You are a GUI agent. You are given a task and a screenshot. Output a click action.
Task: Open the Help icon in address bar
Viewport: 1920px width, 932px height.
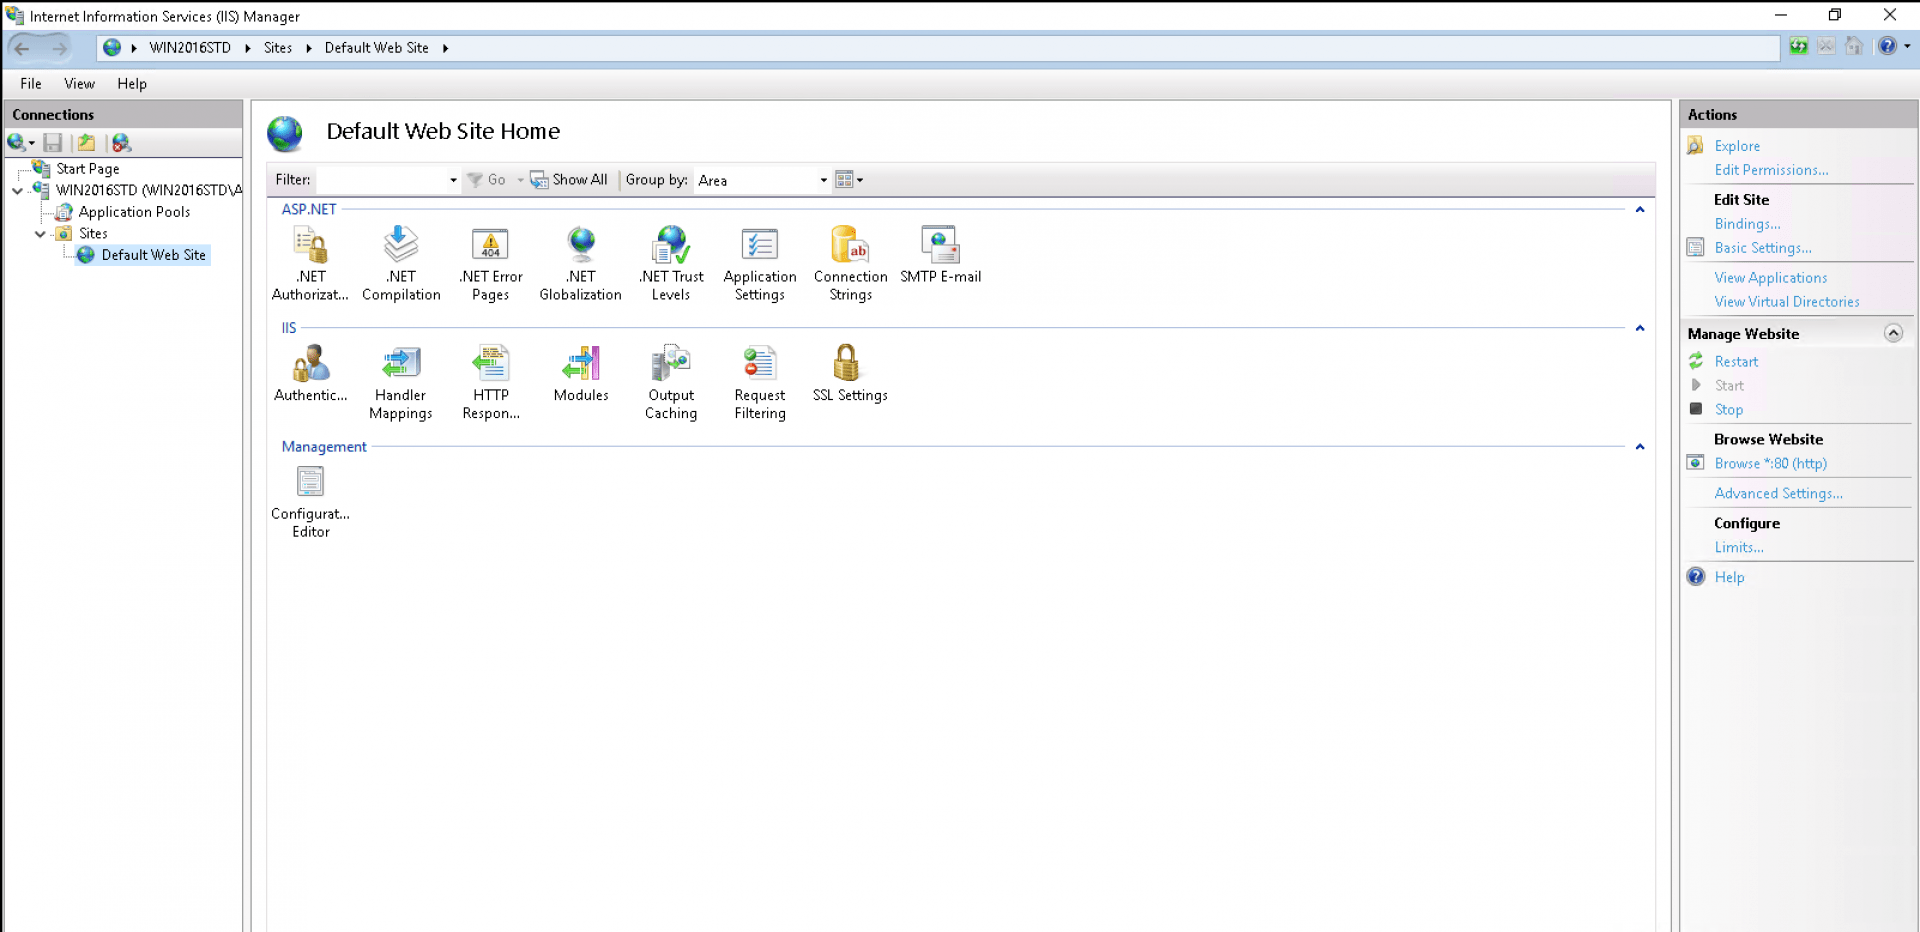1887,46
